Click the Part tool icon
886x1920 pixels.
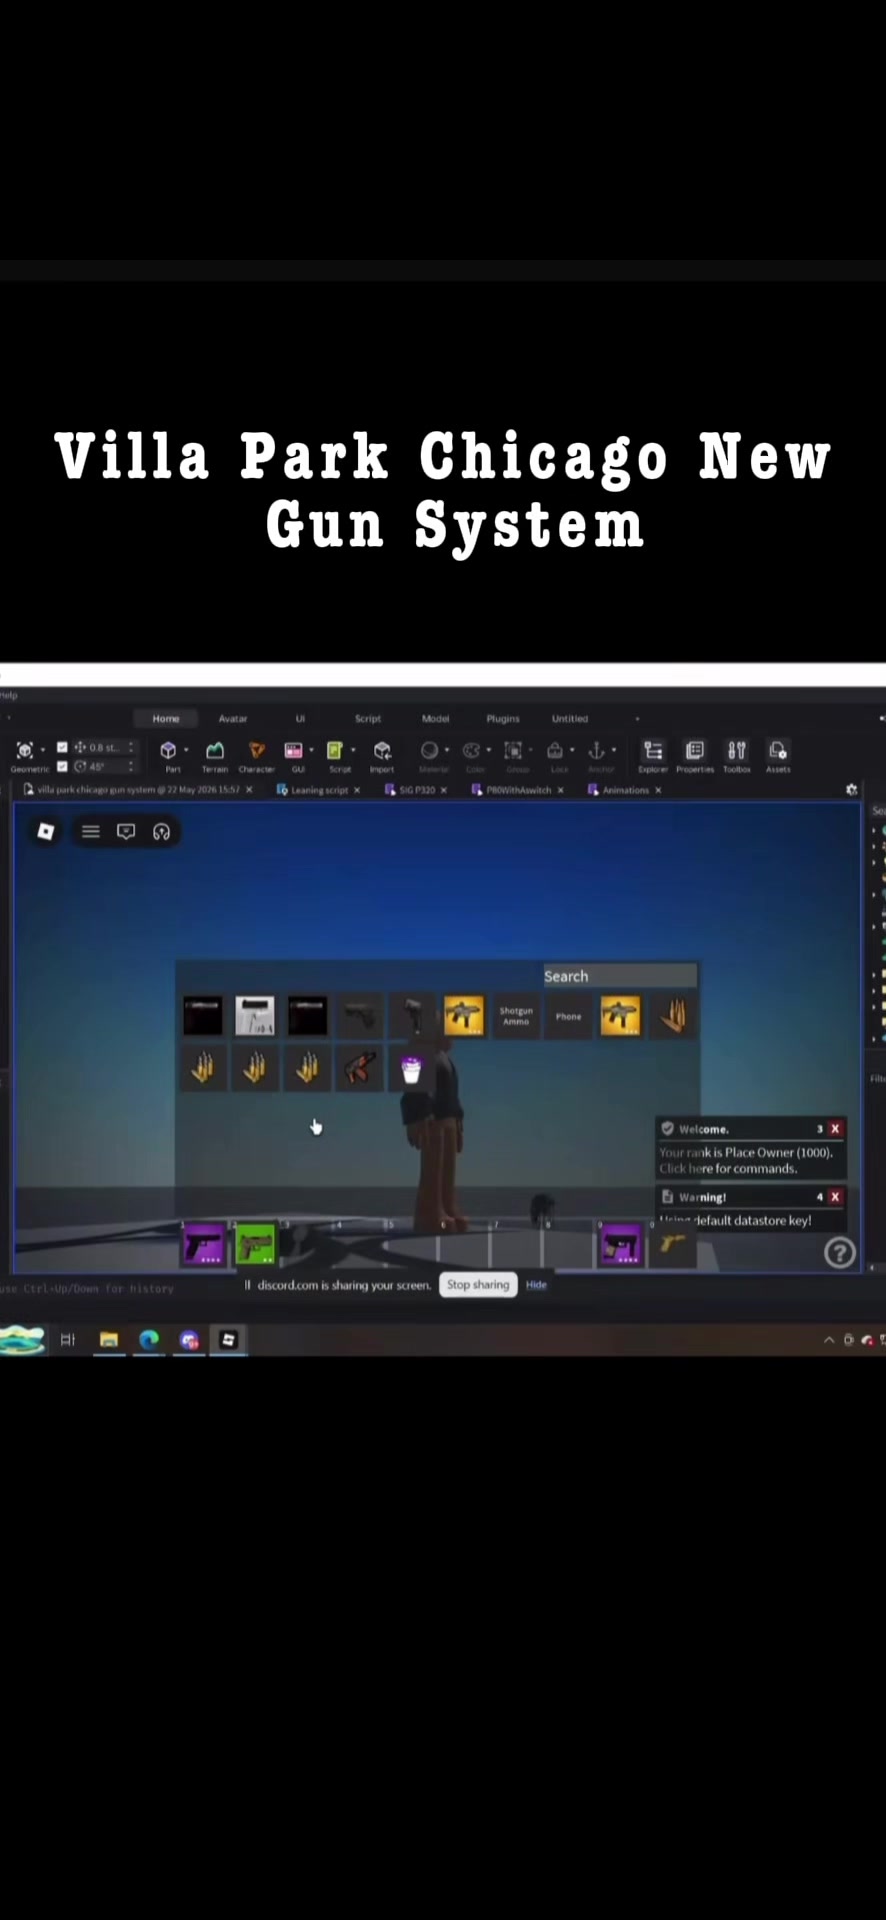(168, 750)
